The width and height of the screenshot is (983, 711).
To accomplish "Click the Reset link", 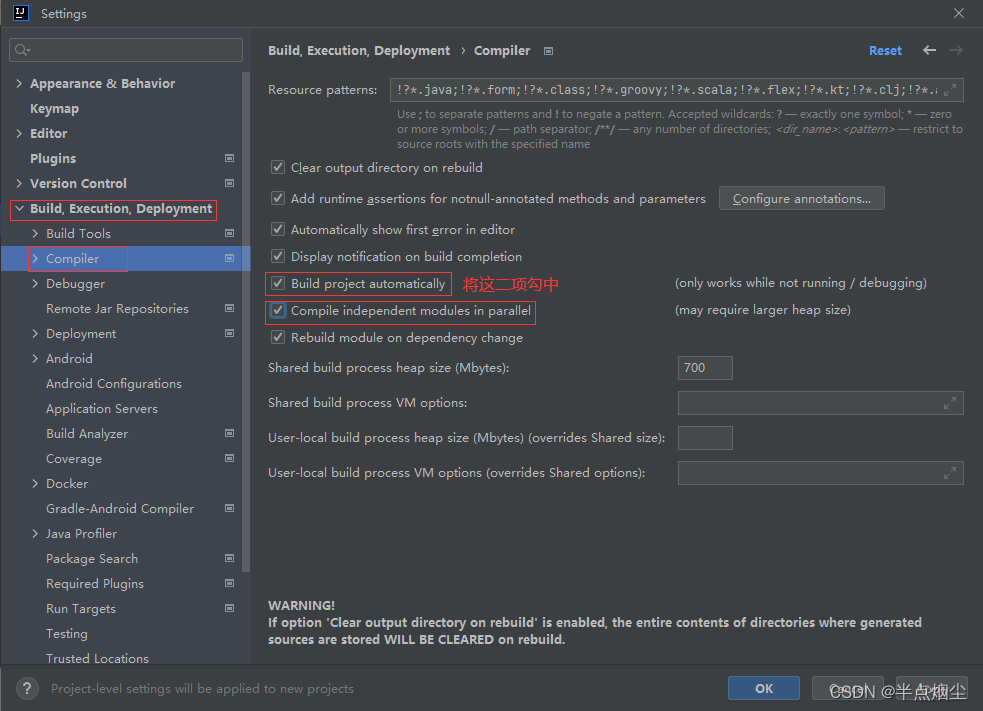I will (885, 51).
